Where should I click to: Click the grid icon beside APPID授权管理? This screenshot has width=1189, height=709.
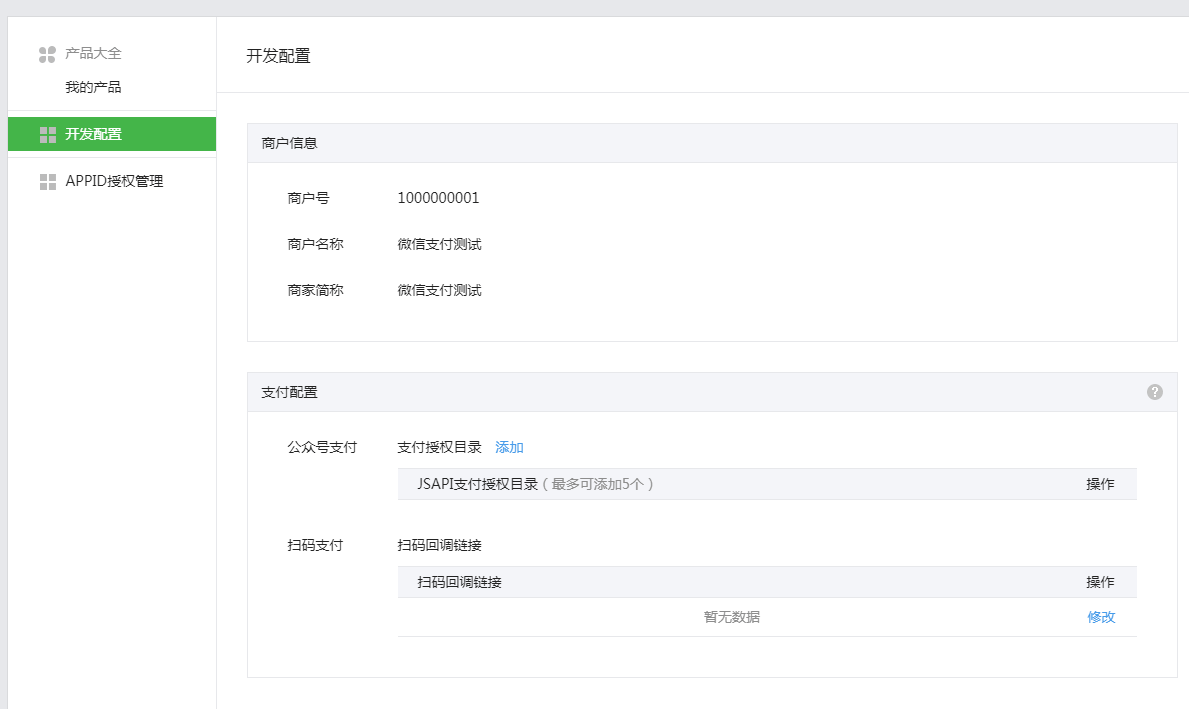coord(47,182)
